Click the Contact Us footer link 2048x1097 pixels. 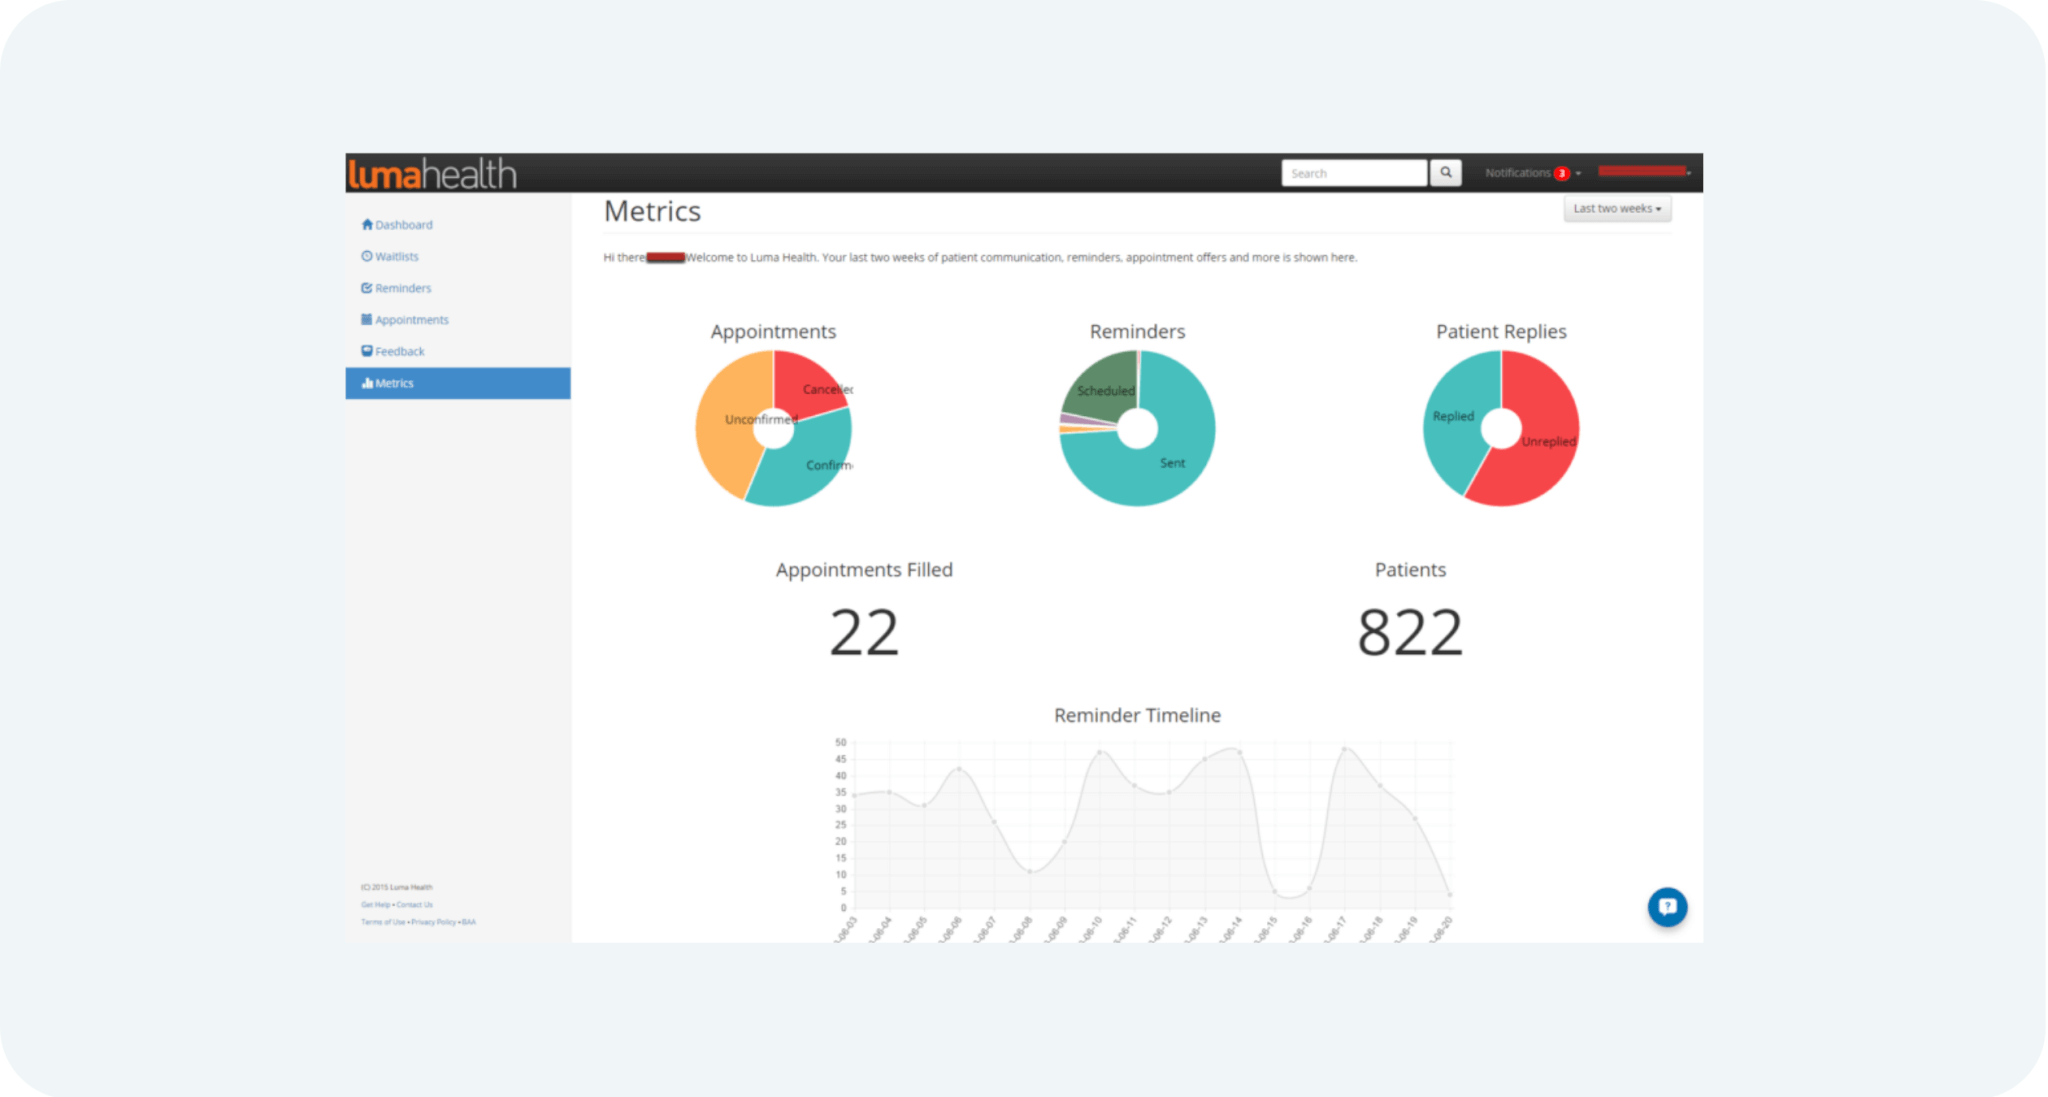coord(415,905)
